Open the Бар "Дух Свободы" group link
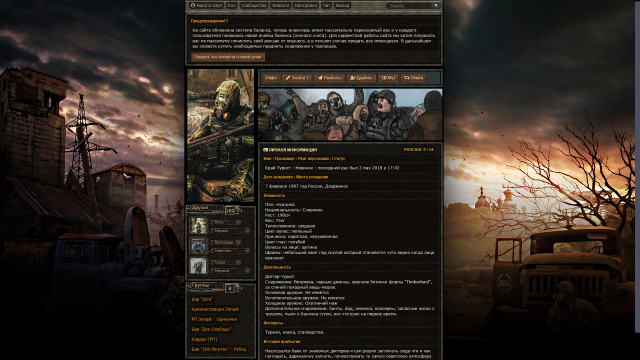The width and height of the screenshot is (640, 360). coord(211,329)
